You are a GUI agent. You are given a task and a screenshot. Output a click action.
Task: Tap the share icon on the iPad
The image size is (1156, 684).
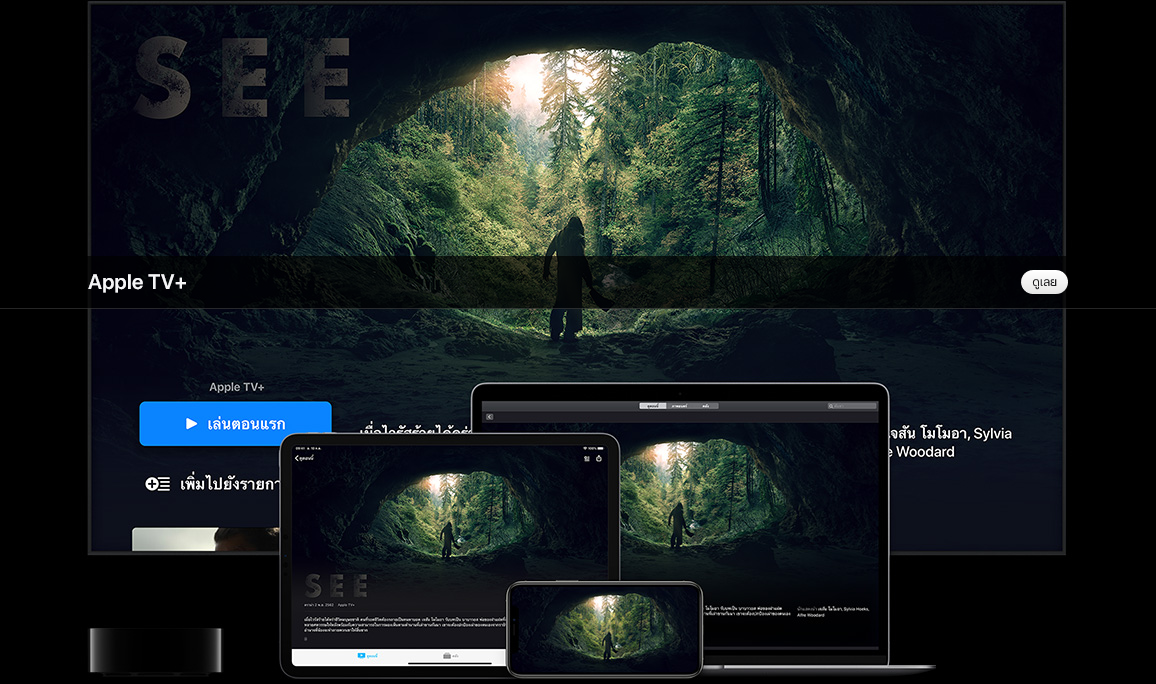click(x=600, y=459)
